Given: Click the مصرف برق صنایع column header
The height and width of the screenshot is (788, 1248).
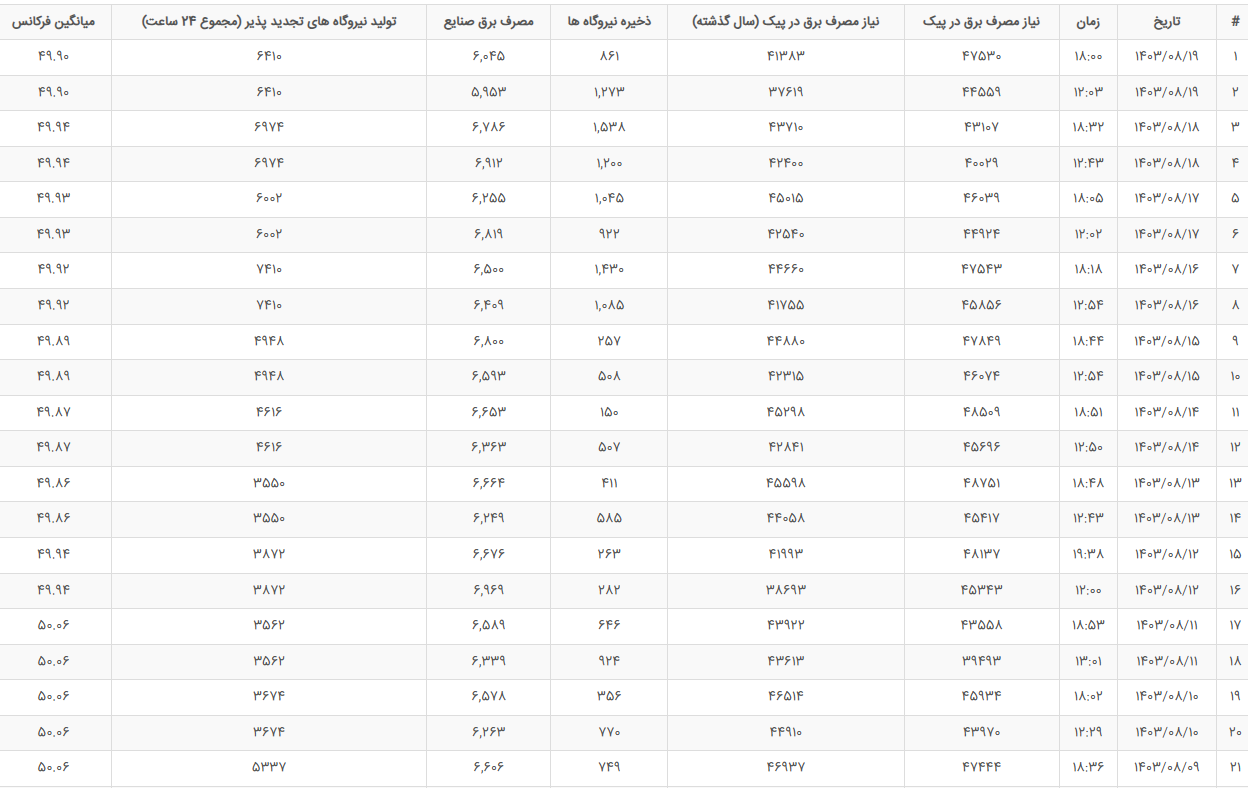Looking at the screenshot, I should [488, 21].
